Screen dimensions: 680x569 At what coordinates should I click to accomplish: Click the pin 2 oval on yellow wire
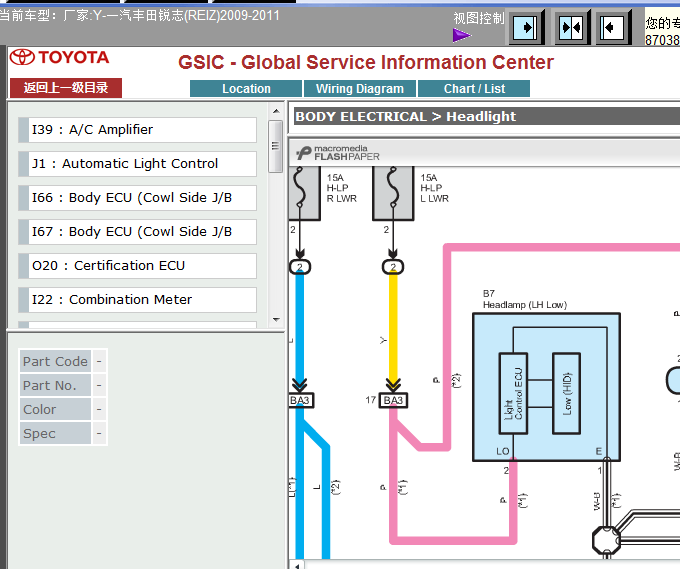click(393, 267)
